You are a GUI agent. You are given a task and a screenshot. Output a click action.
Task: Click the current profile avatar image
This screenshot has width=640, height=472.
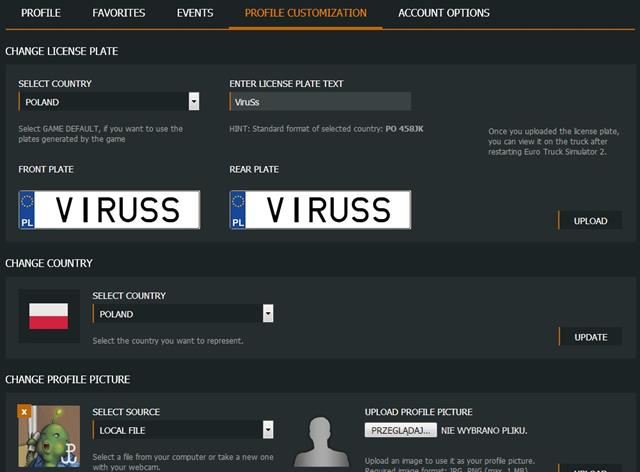pyautogui.click(x=50, y=440)
